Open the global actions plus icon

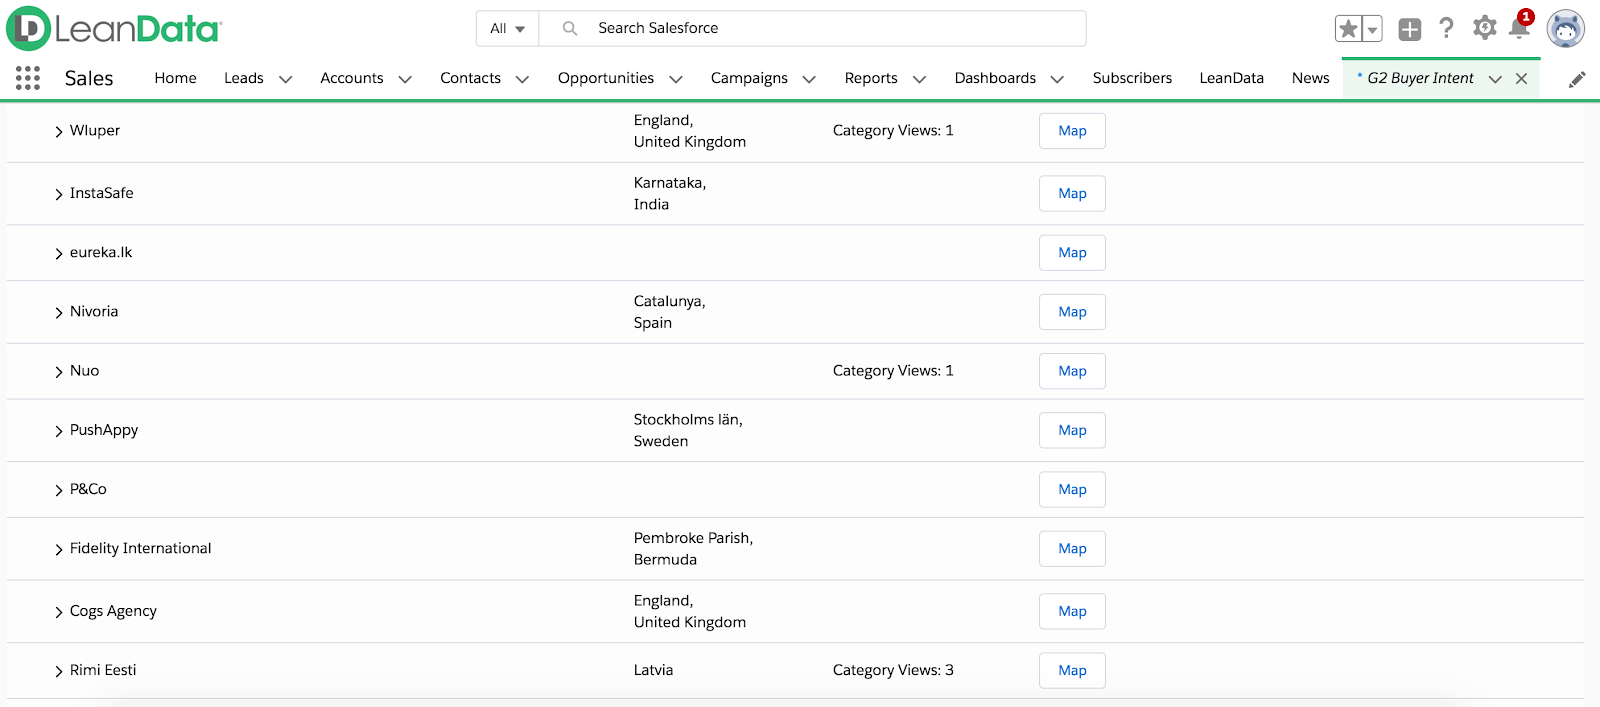pyautogui.click(x=1410, y=29)
